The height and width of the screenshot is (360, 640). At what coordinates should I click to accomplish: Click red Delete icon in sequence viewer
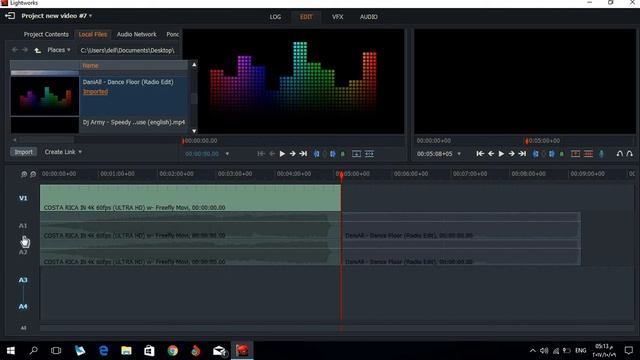click(x=589, y=154)
